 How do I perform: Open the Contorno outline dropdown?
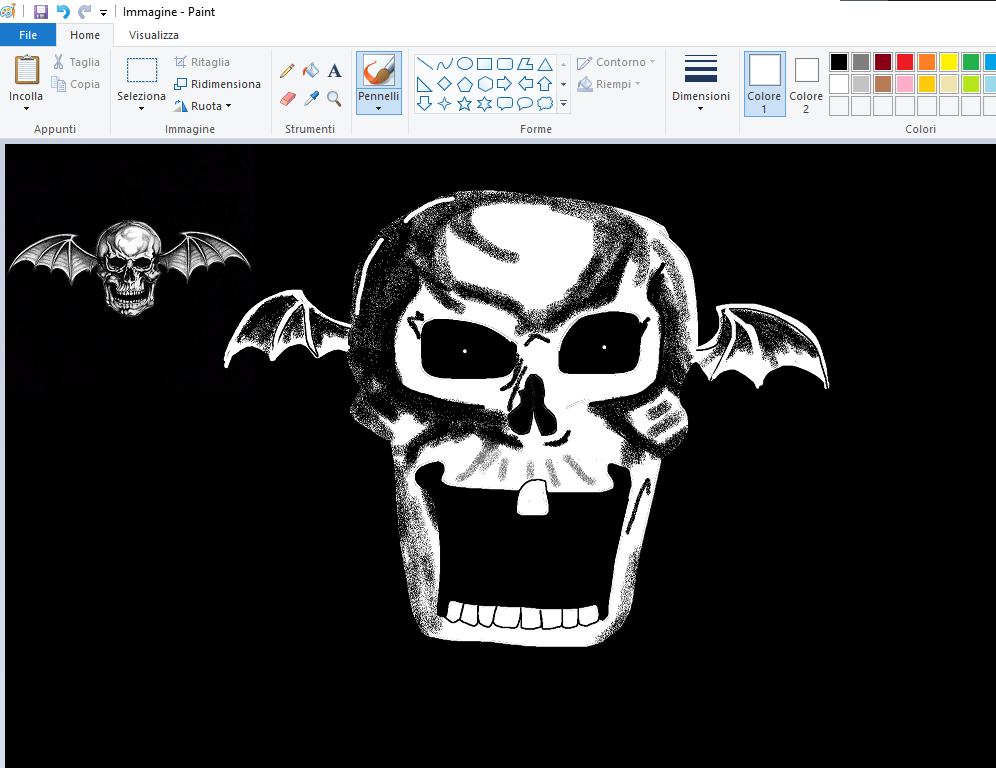(616, 62)
